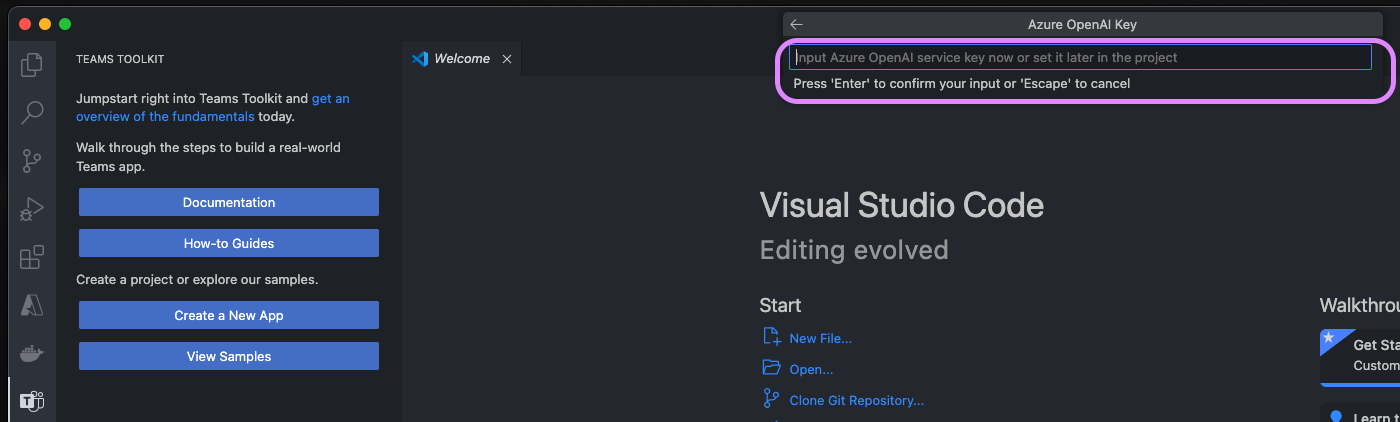Click the TEAMS TOOLKIT panel title
1400x422 pixels.
pos(120,59)
